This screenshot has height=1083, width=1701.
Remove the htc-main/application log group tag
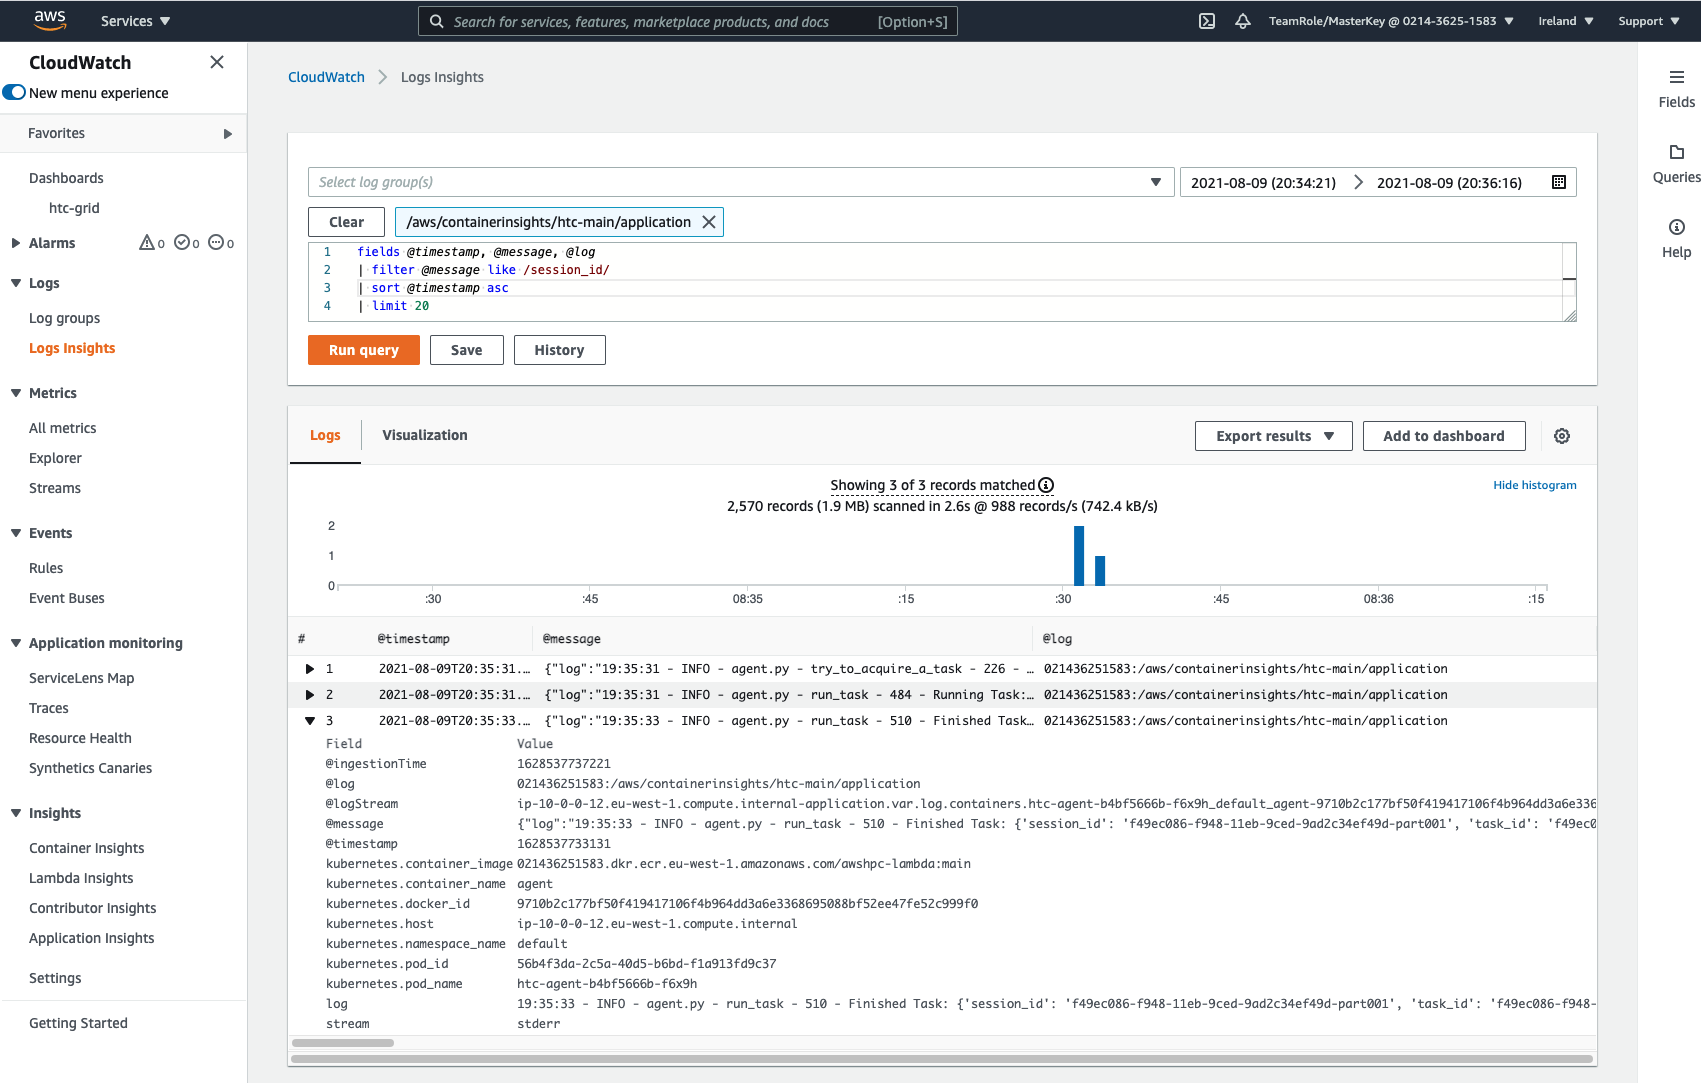pos(709,222)
